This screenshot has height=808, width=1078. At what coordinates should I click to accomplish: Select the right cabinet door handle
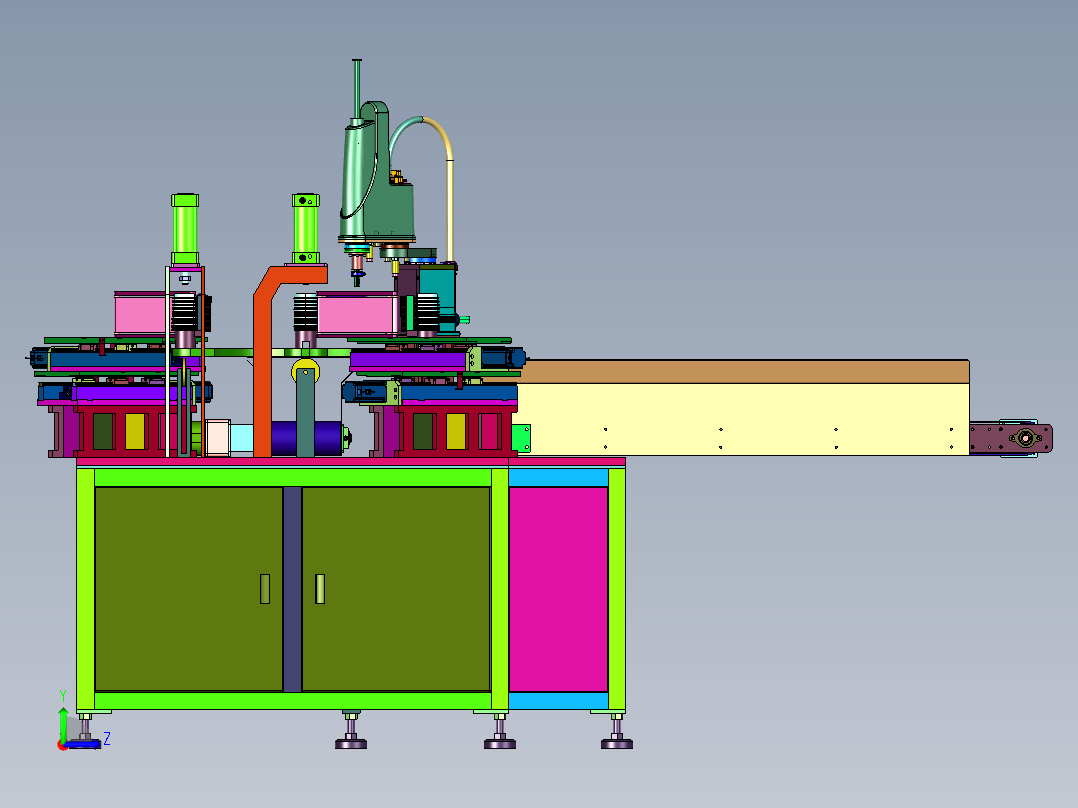(320, 589)
